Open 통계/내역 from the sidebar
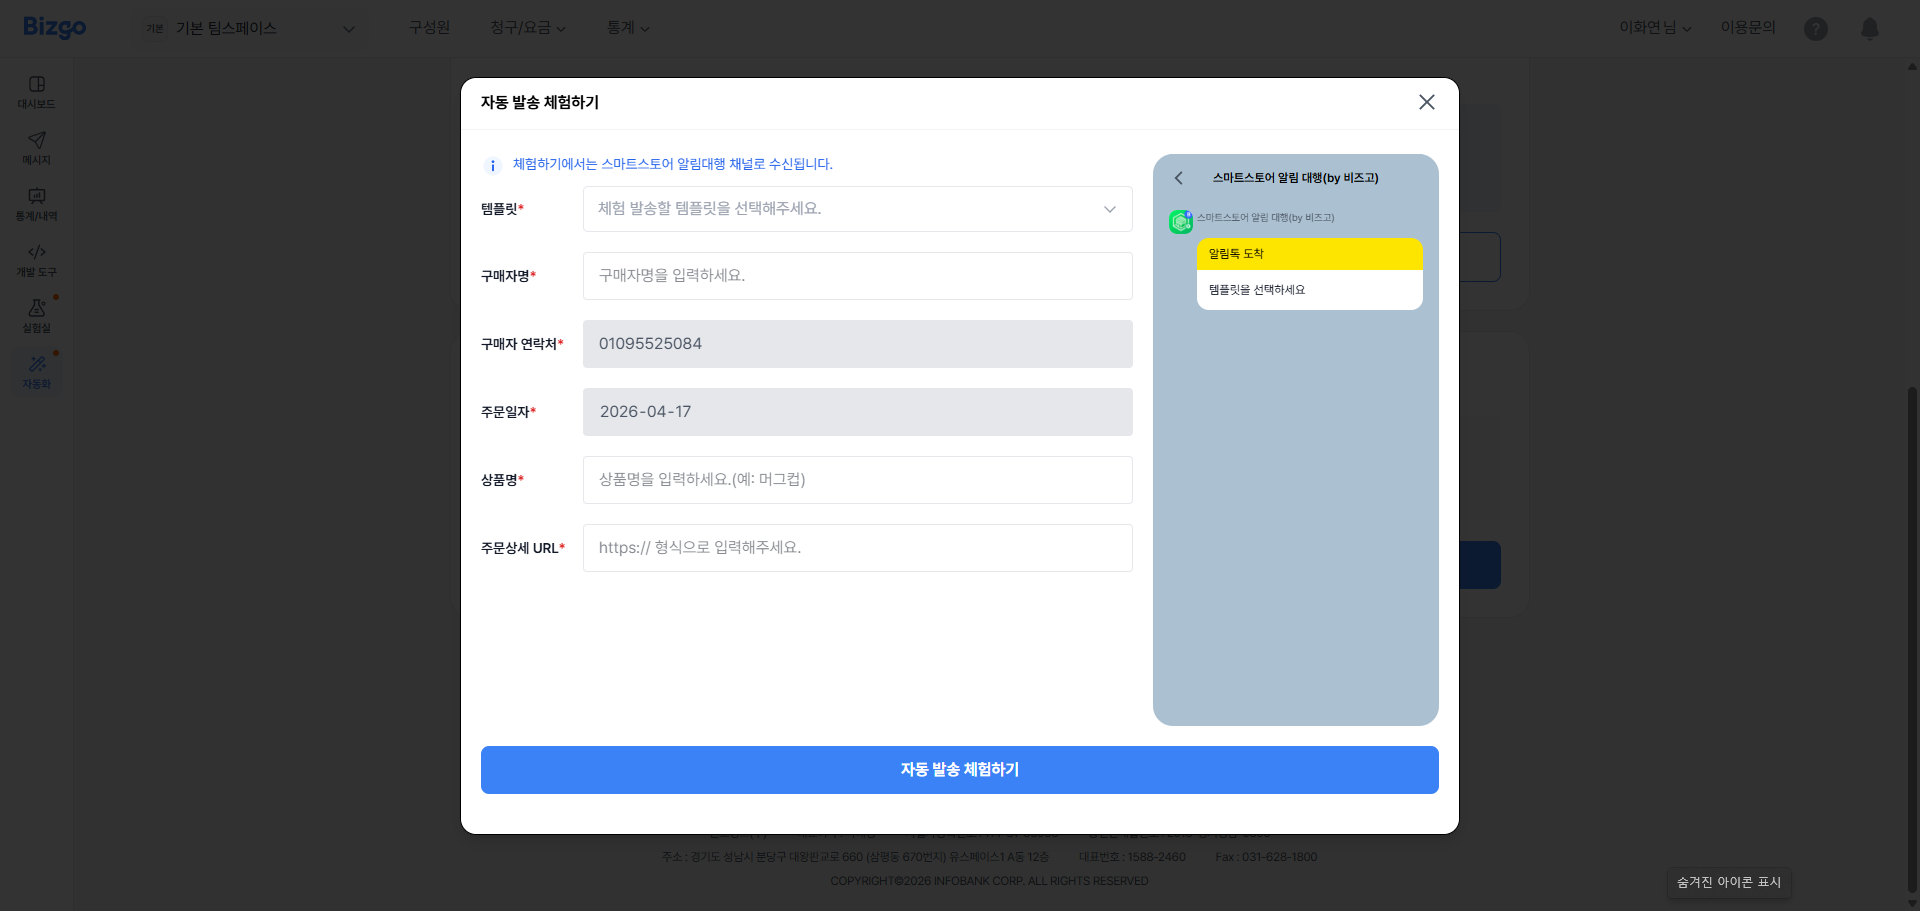Image resolution: width=1920 pixels, height=911 pixels. (x=36, y=203)
